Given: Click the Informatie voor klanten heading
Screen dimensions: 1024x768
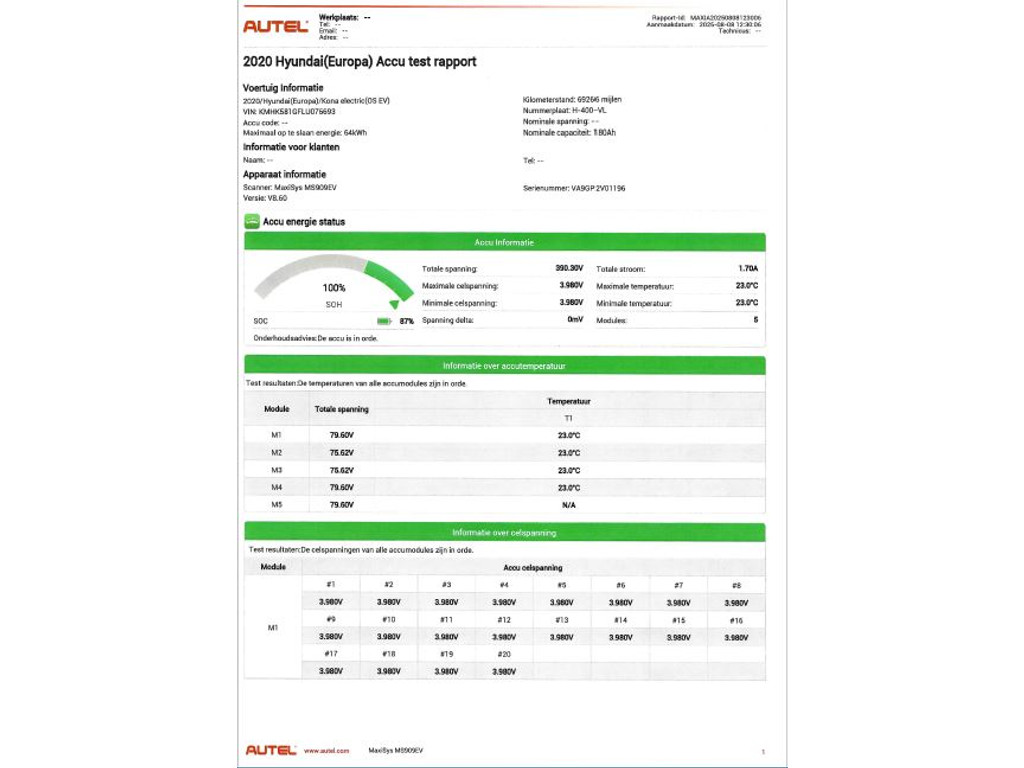Looking at the screenshot, I should pos(291,147).
